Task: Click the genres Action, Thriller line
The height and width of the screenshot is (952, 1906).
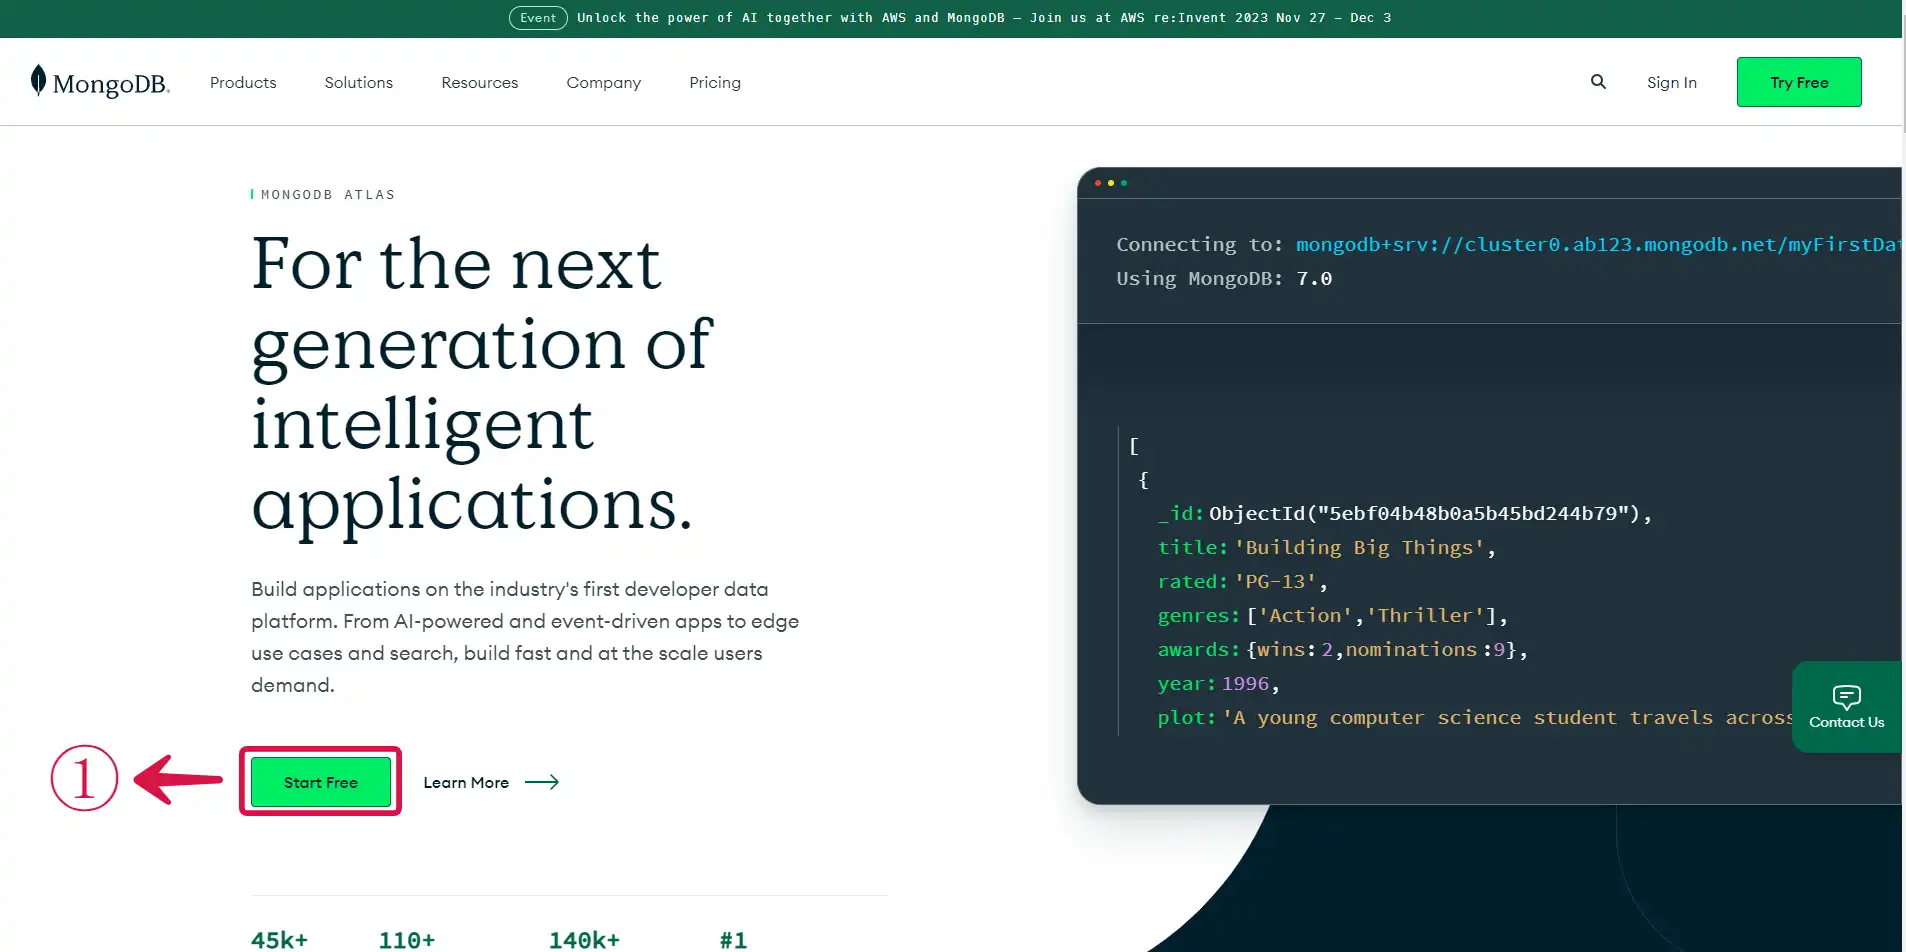Action: [x=1332, y=616]
